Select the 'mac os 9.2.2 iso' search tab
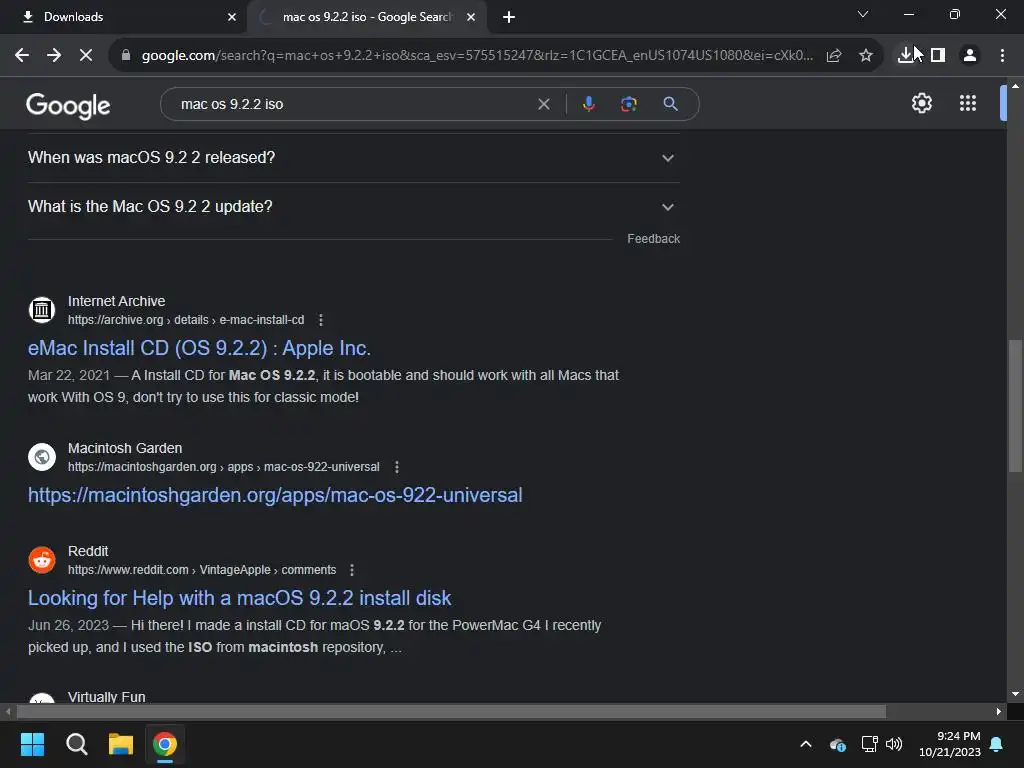 367,17
